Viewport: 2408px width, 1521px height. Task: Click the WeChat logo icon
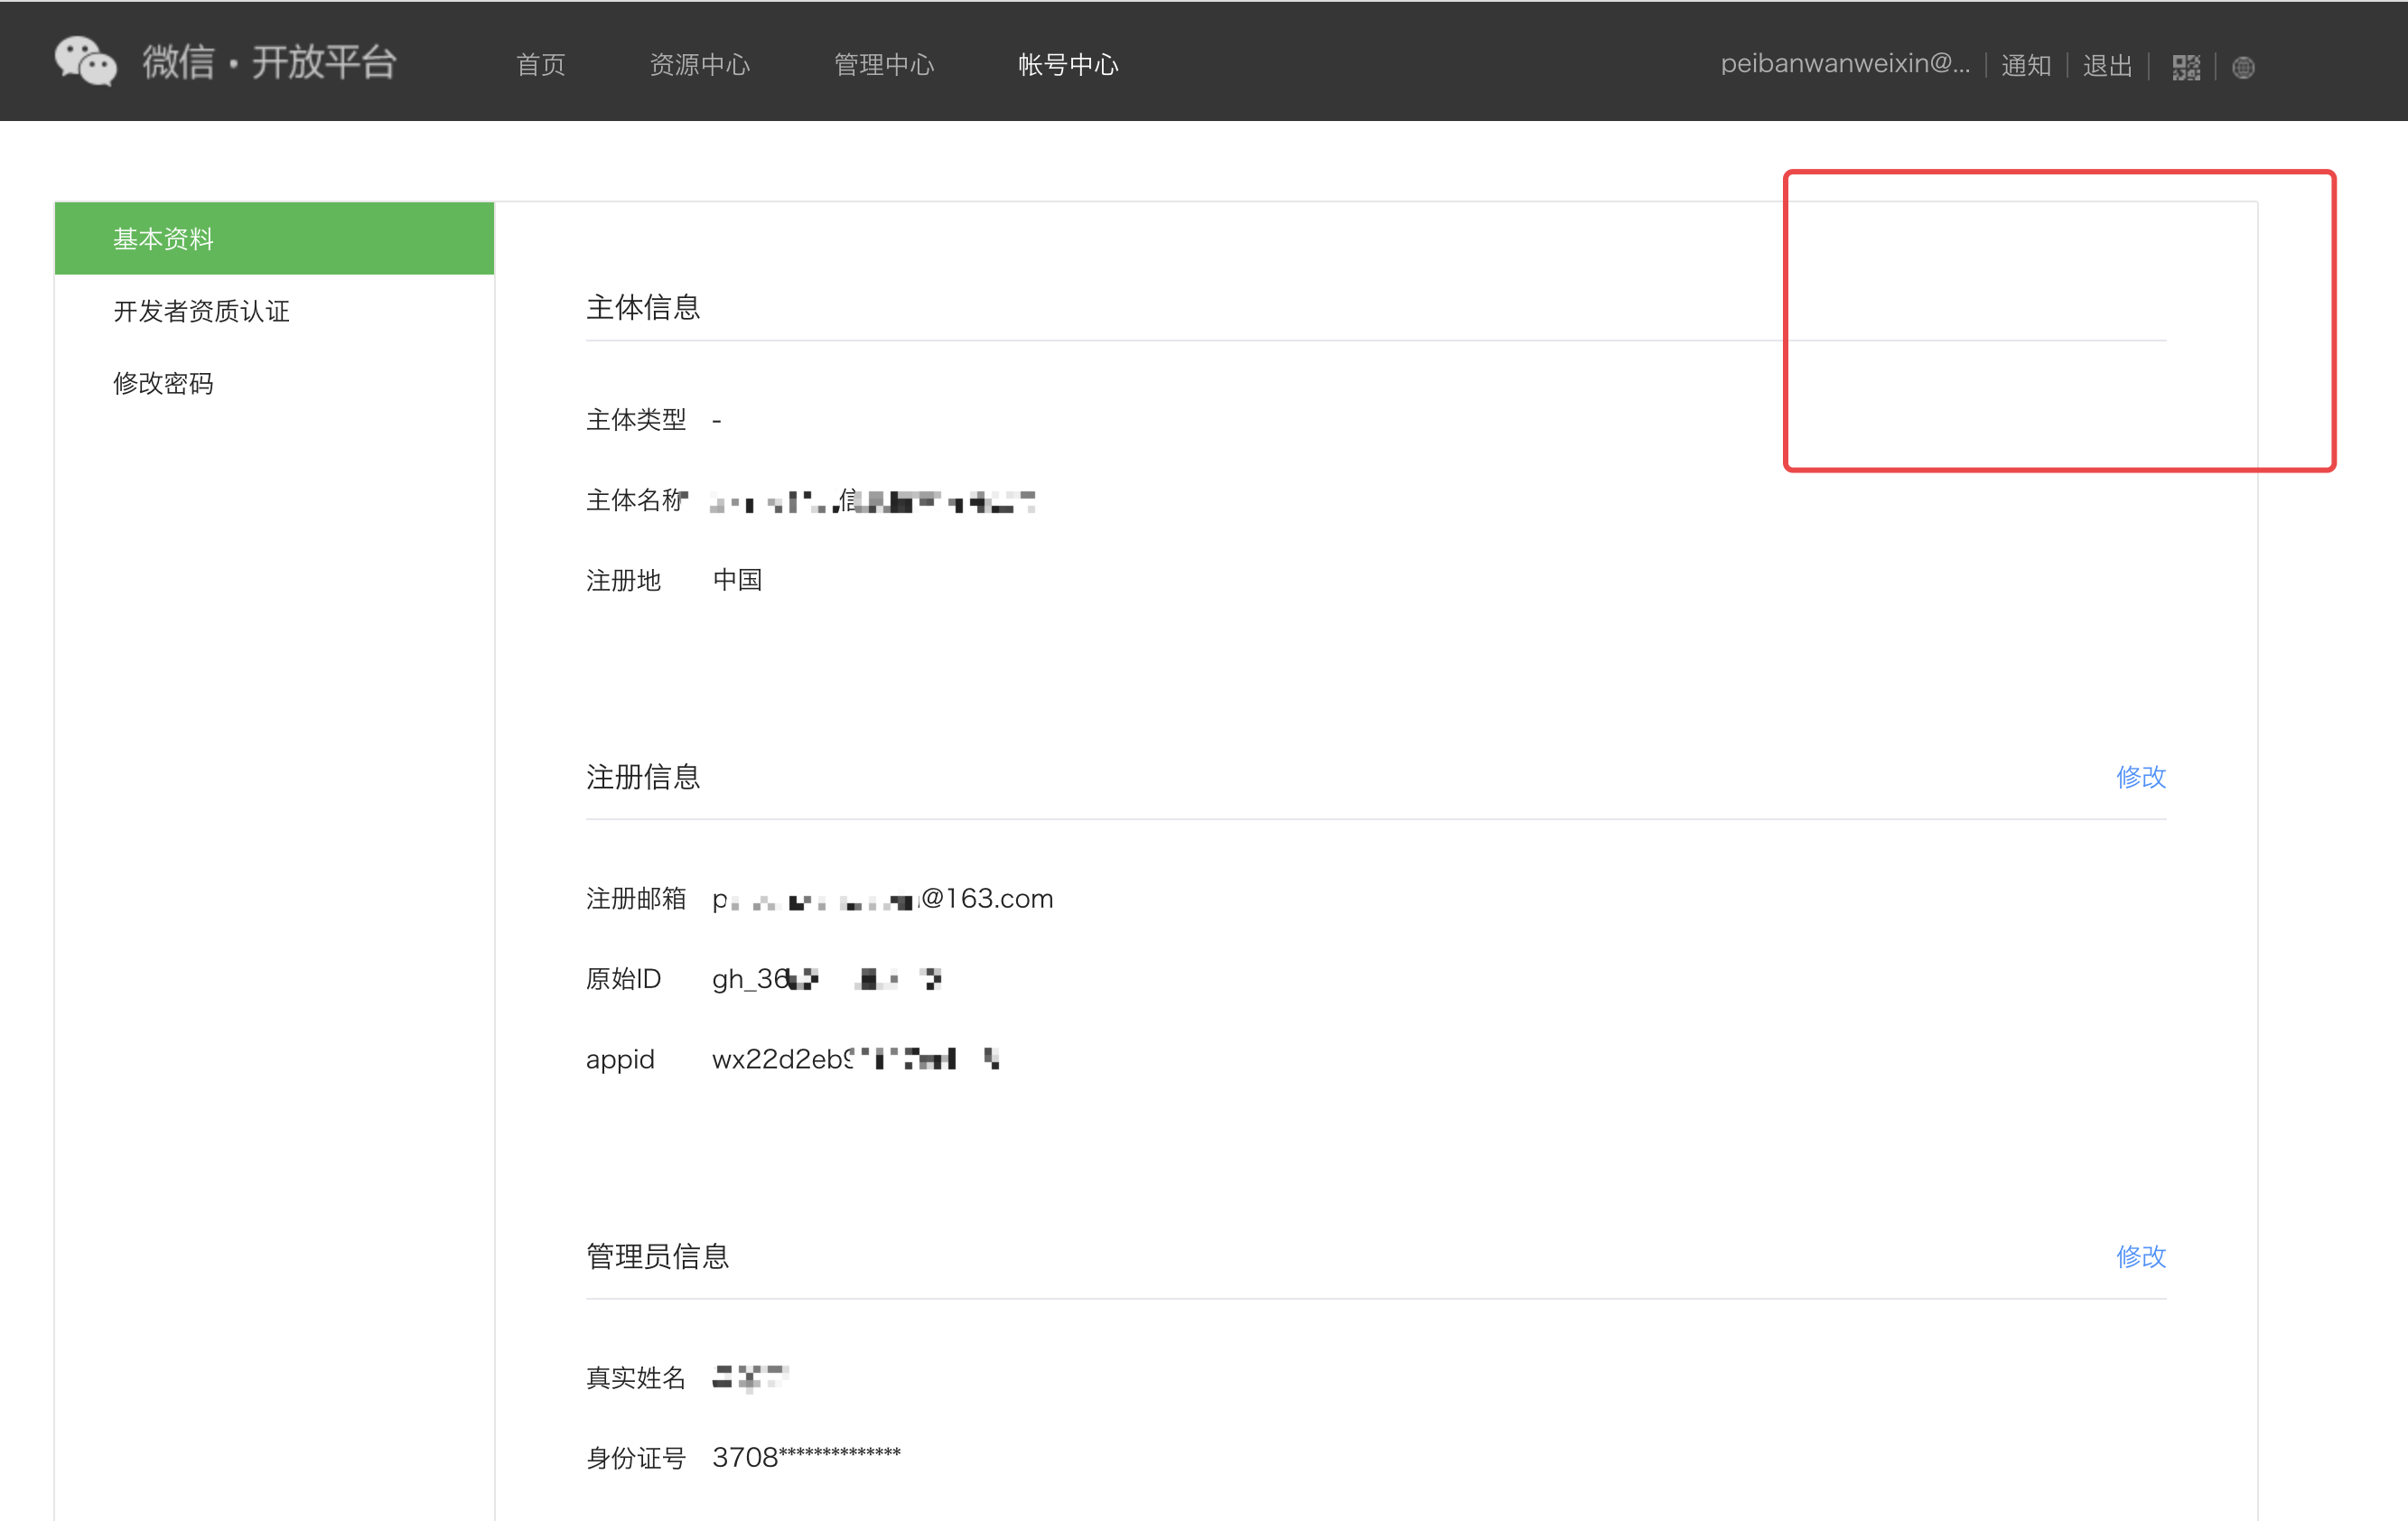tap(85, 62)
